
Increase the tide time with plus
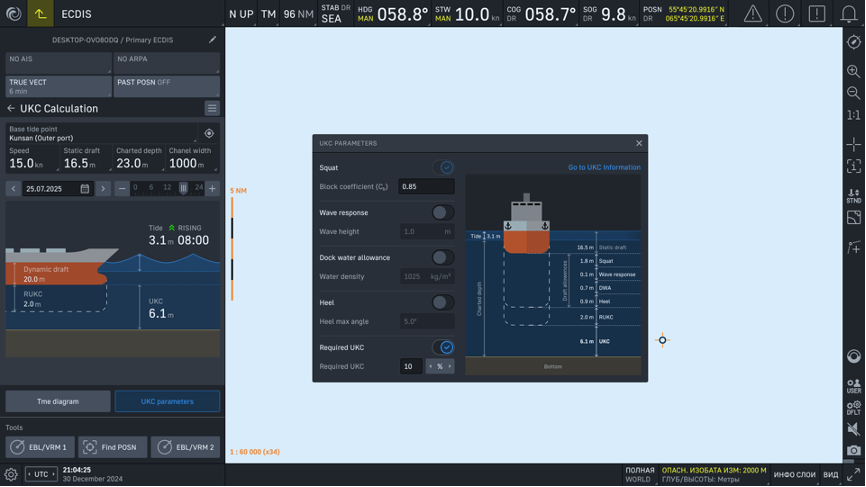(x=212, y=188)
